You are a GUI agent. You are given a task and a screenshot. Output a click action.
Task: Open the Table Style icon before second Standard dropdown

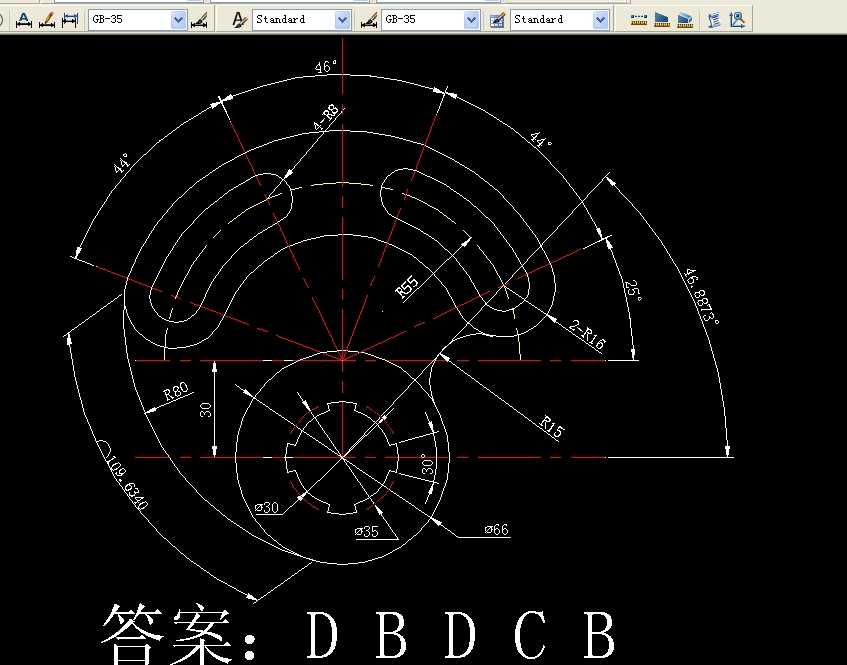pos(497,20)
